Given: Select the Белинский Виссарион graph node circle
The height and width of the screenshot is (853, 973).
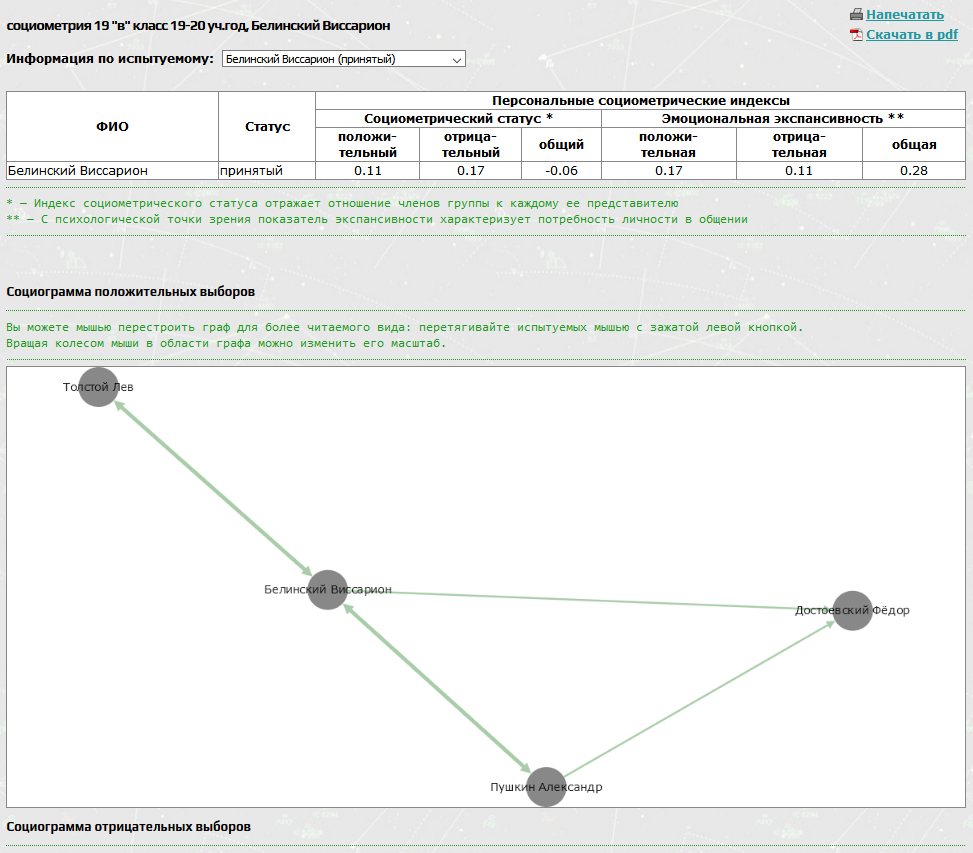Looking at the screenshot, I should tap(327, 590).
